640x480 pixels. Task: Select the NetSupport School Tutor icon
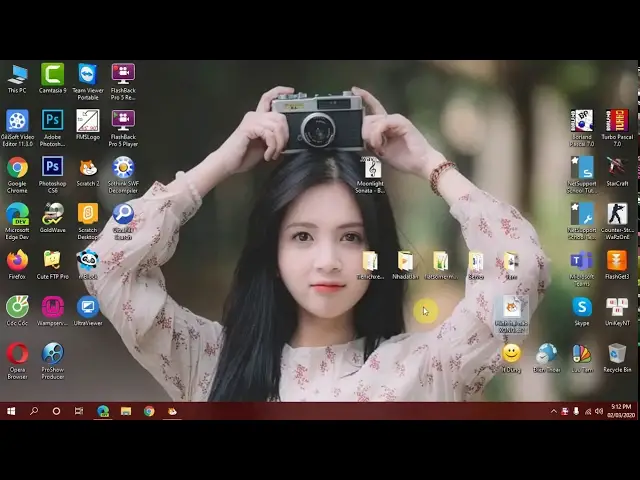582,175
